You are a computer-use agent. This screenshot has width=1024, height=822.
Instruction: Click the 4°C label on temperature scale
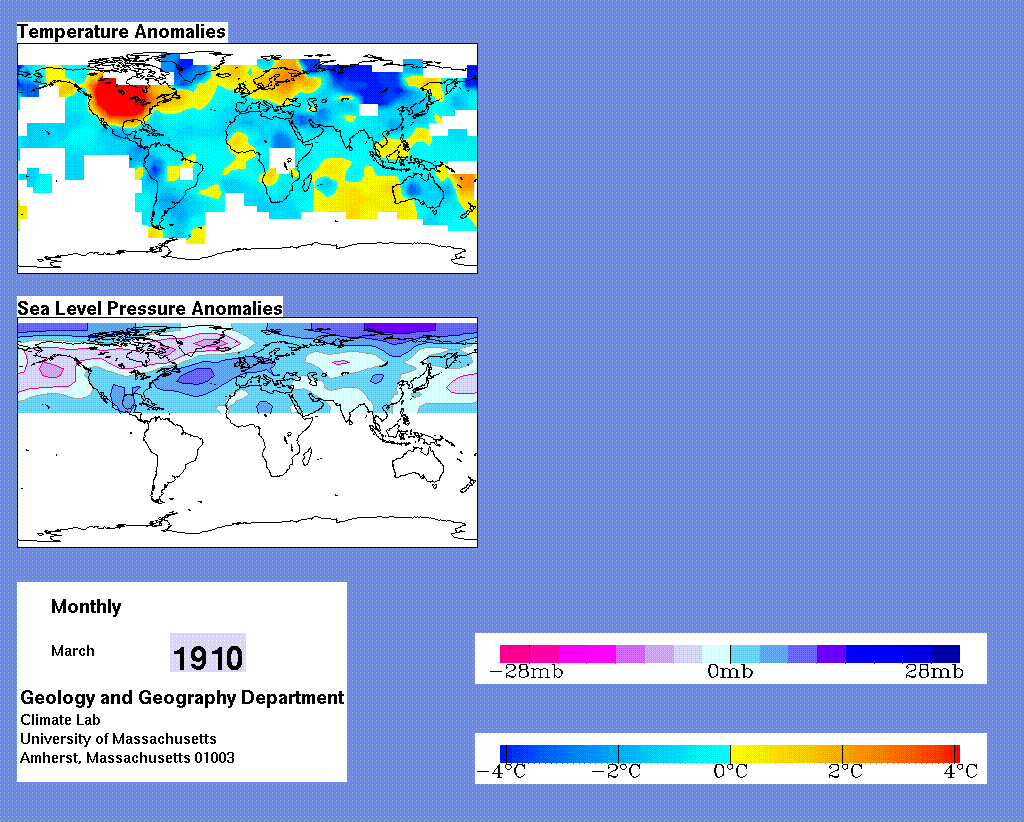[961, 772]
